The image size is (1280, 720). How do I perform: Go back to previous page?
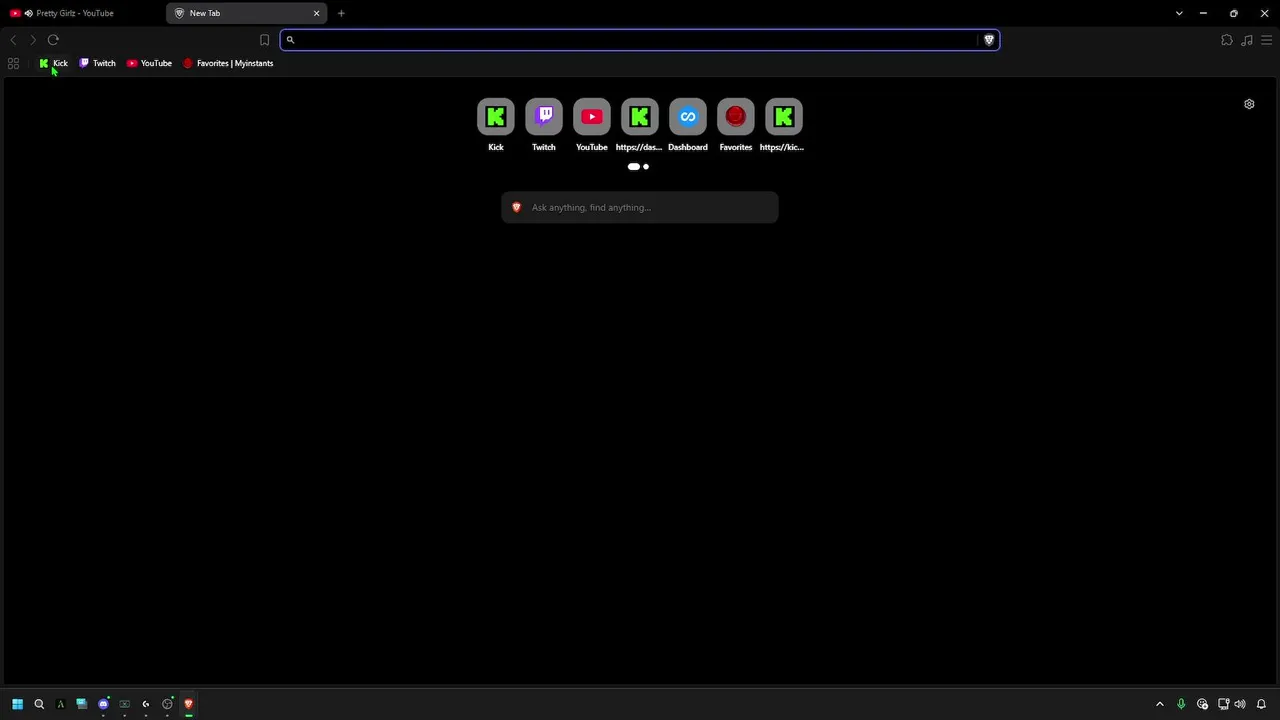click(x=13, y=40)
